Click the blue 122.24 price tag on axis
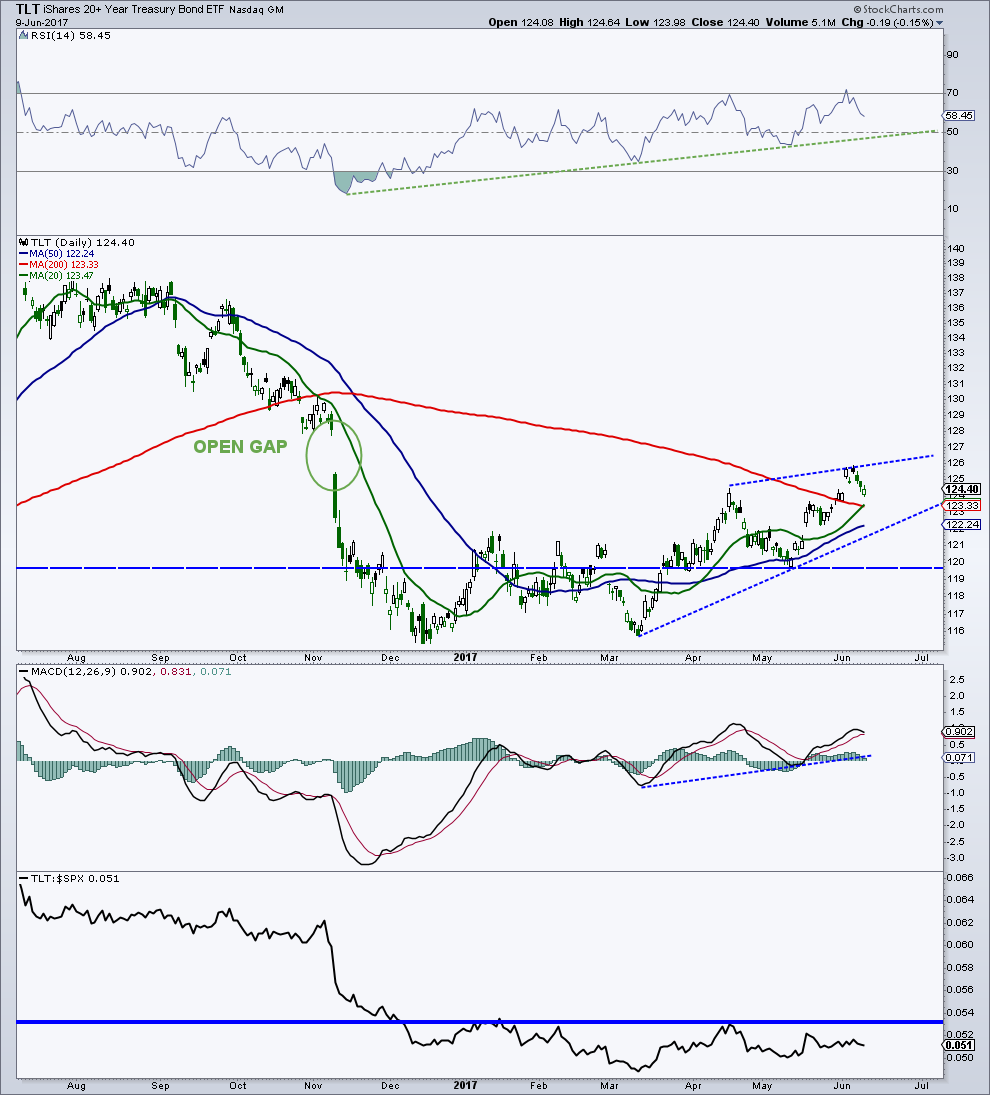Screen dimensions: 990x1095 pyautogui.click(x=963, y=524)
